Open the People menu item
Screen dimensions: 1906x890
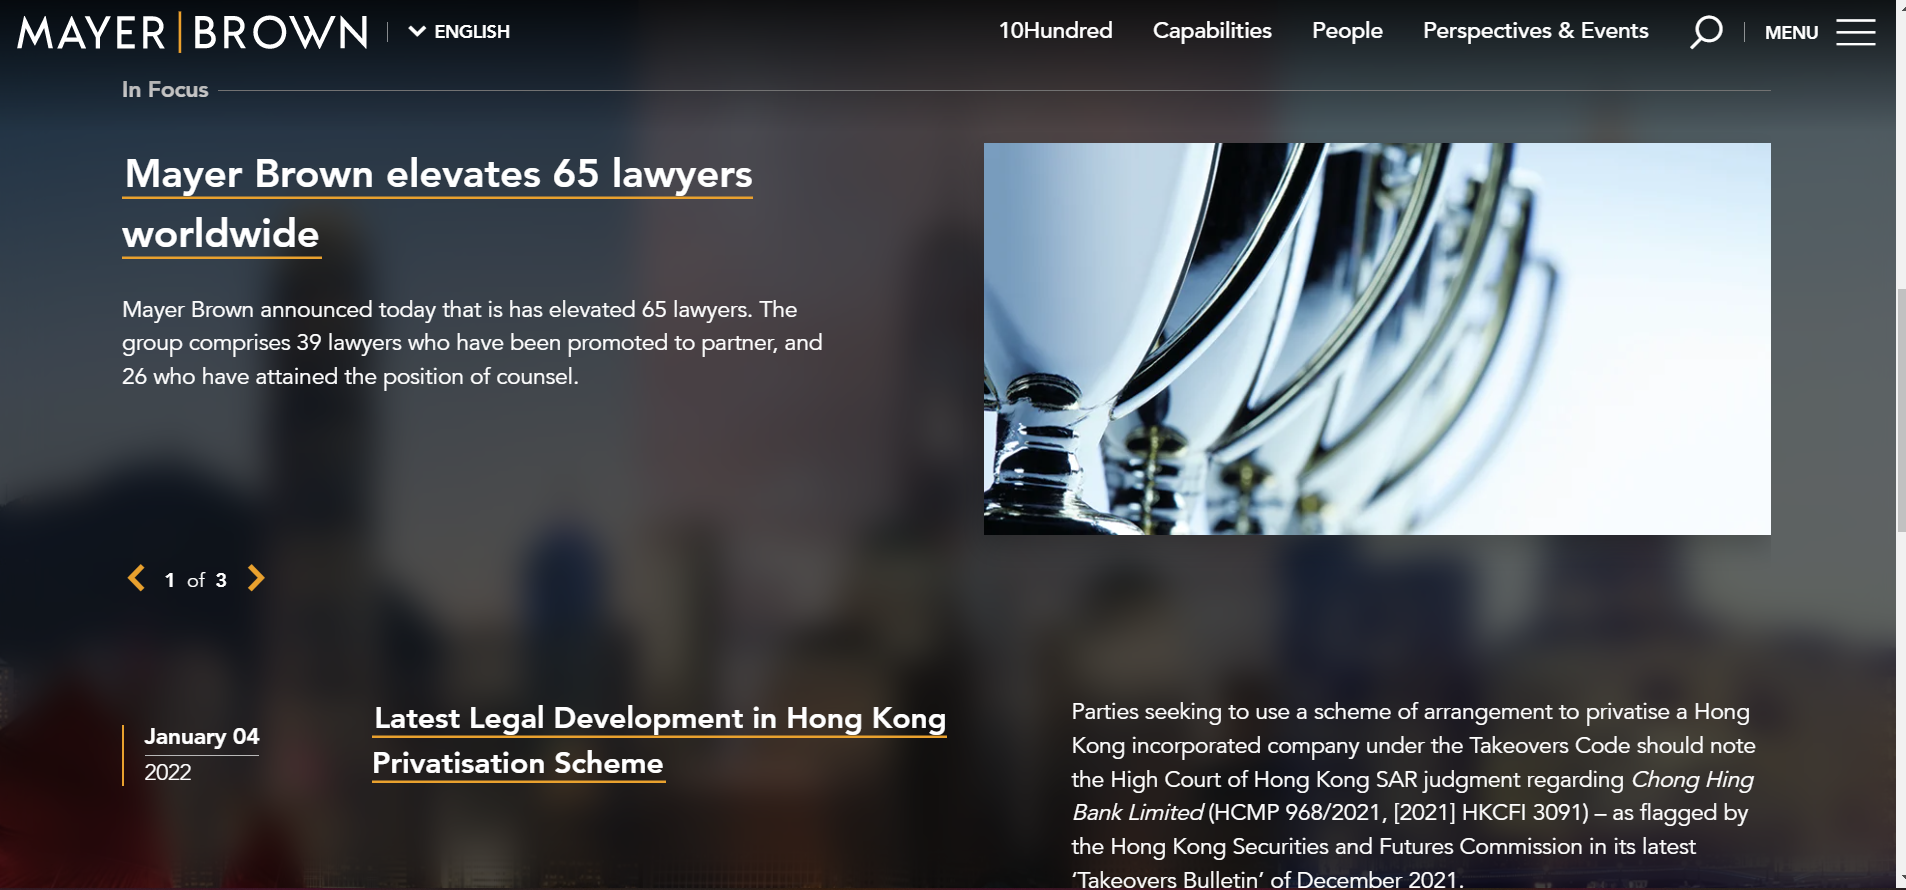point(1347,31)
